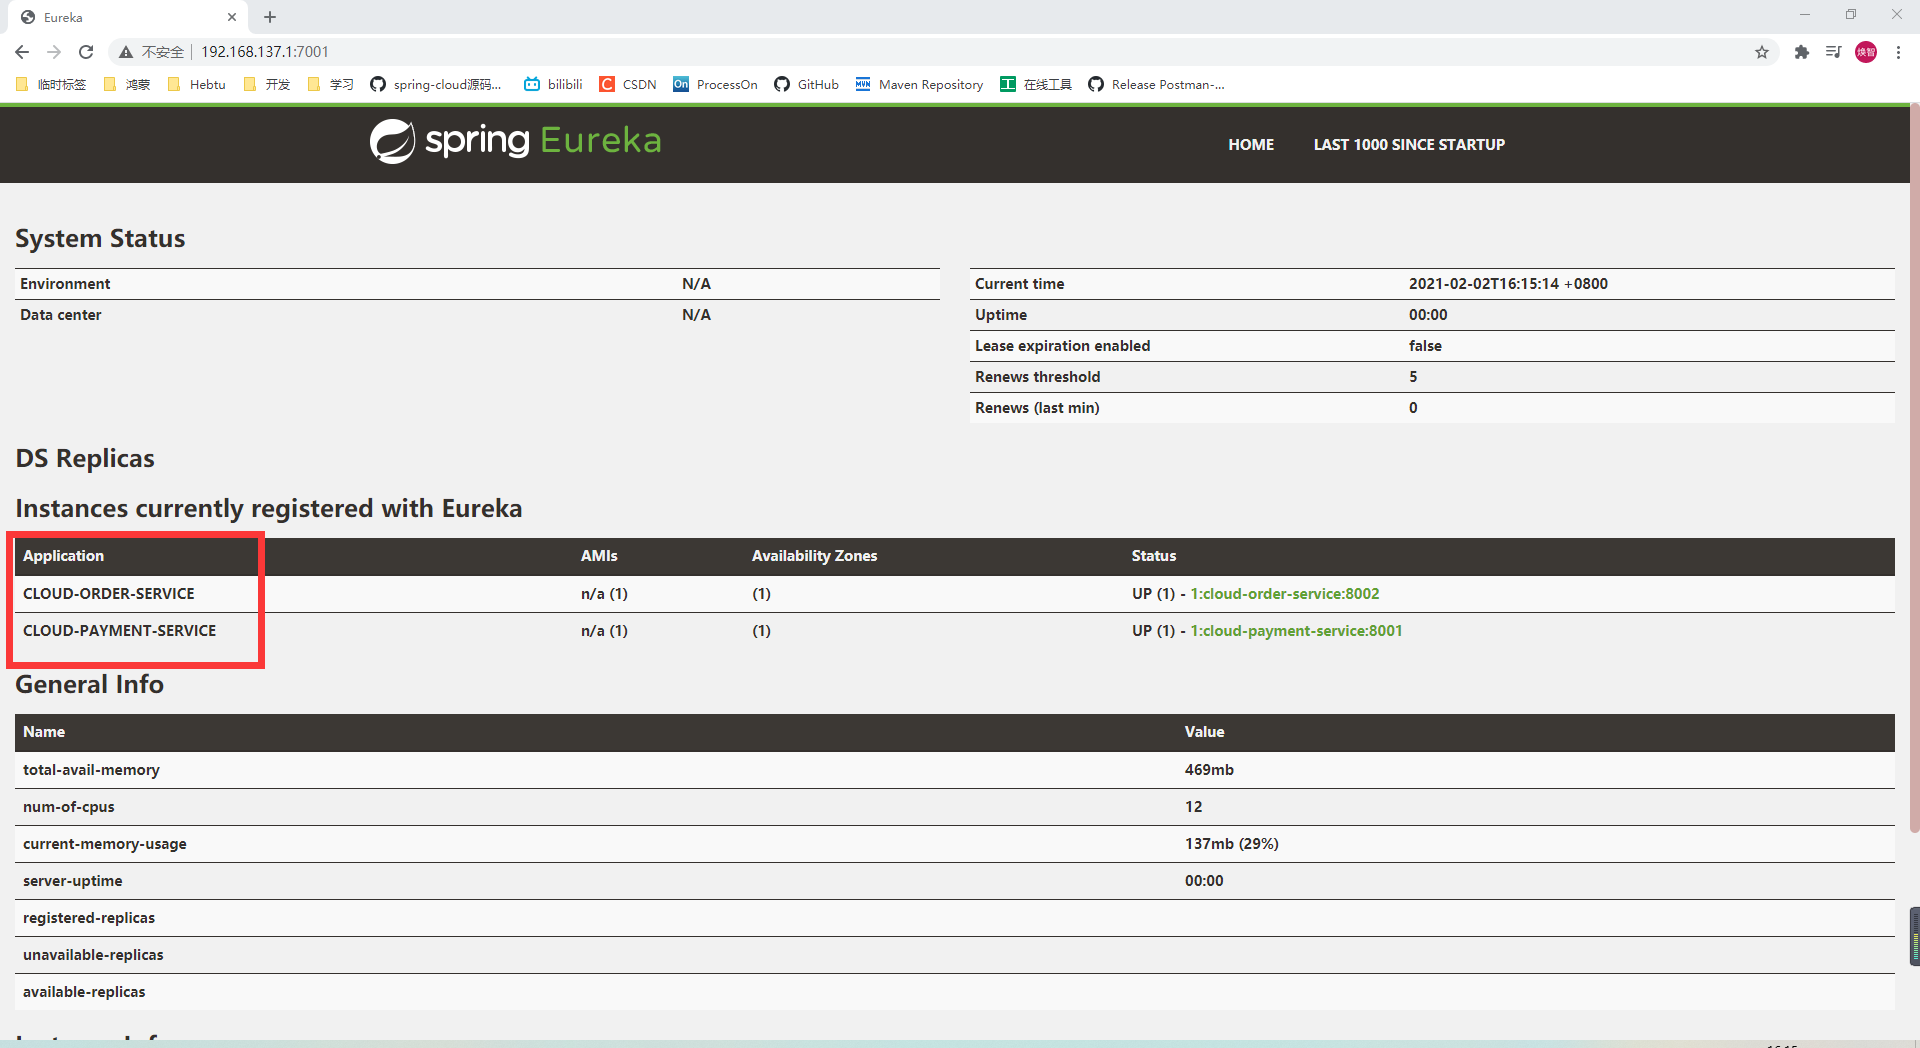The image size is (1920, 1048).
Task: Bookmark this page with the star icon
Action: (1762, 52)
